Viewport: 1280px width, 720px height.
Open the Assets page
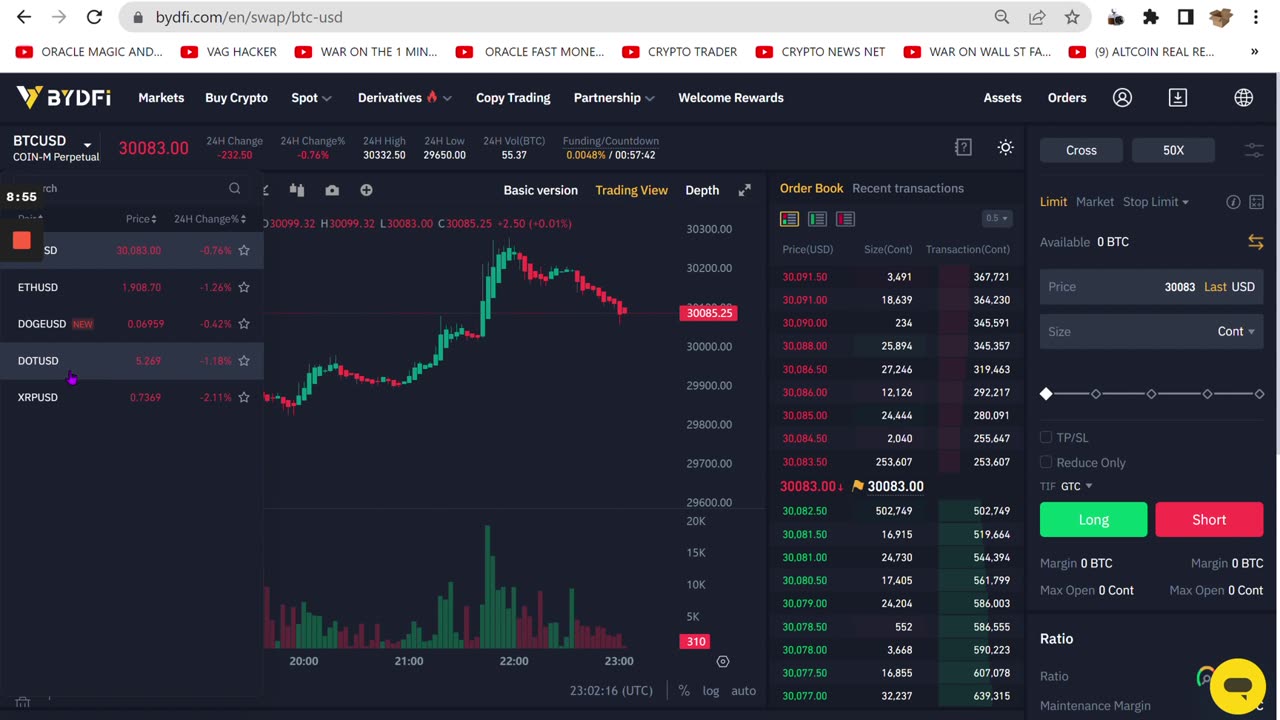[x=1002, y=98]
